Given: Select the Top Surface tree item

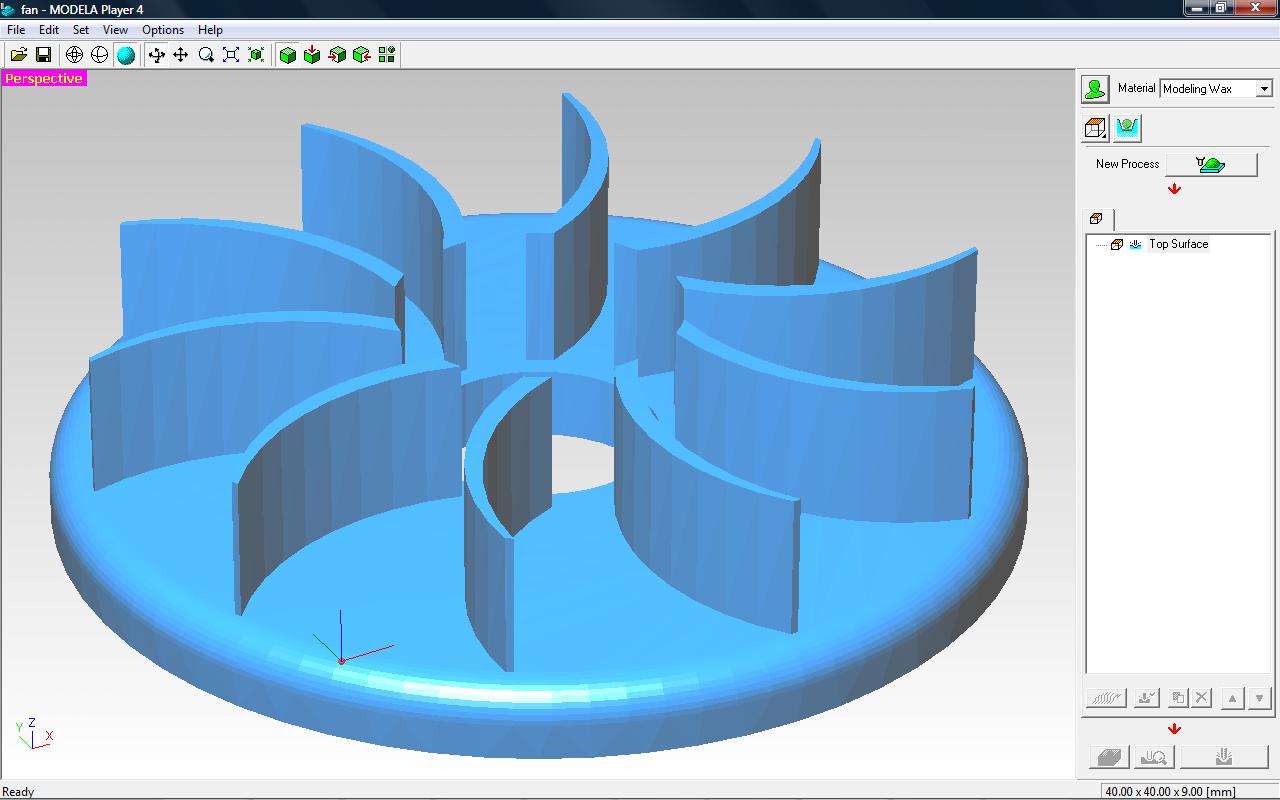Looking at the screenshot, I should 1178,244.
